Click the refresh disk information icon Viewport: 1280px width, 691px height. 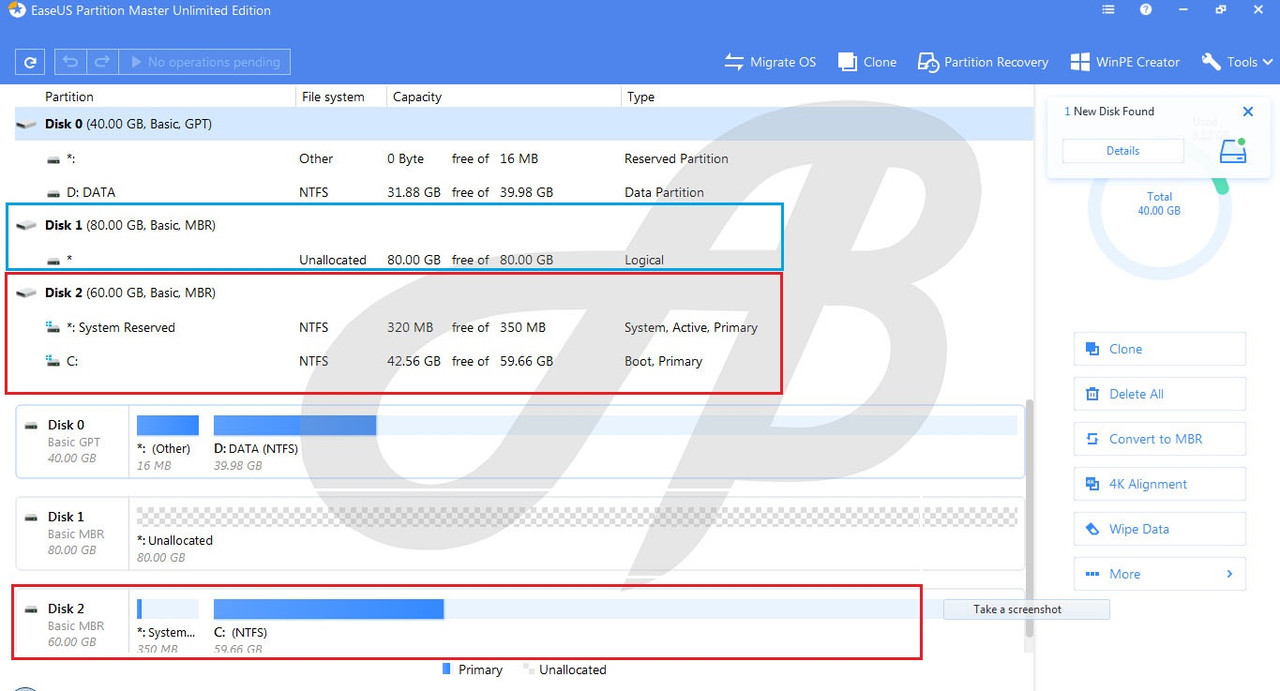pyautogui.click(x=30, y=62)
